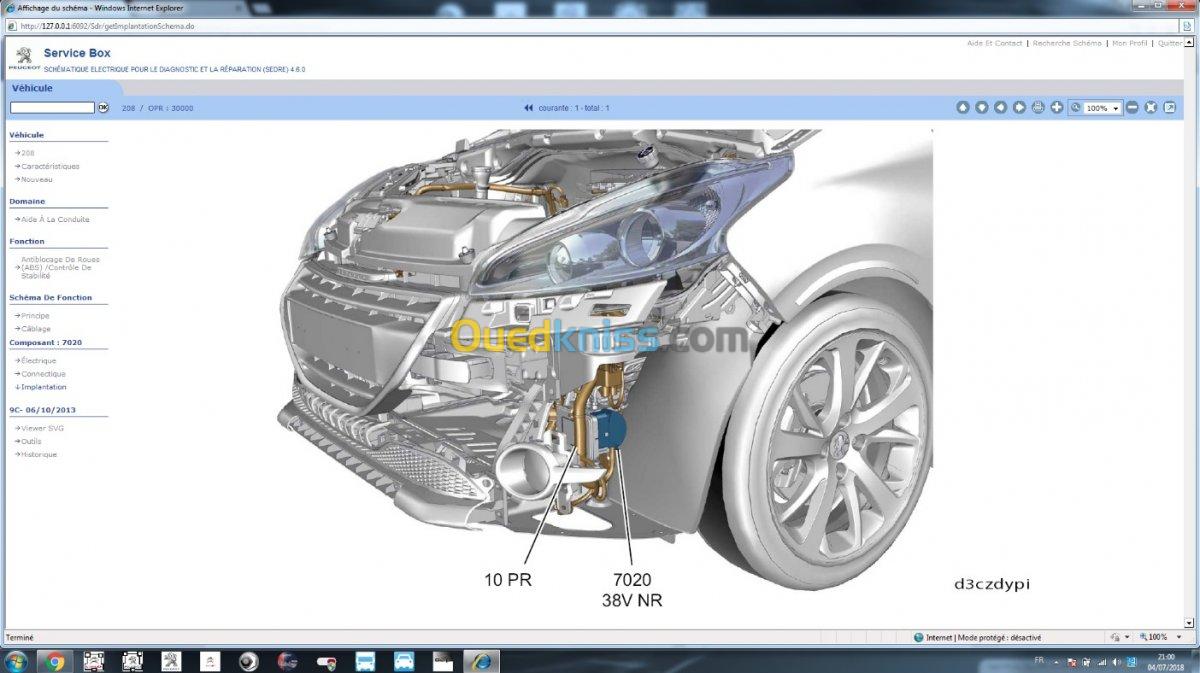Open the Connectique component view

(x=43, y=374)
